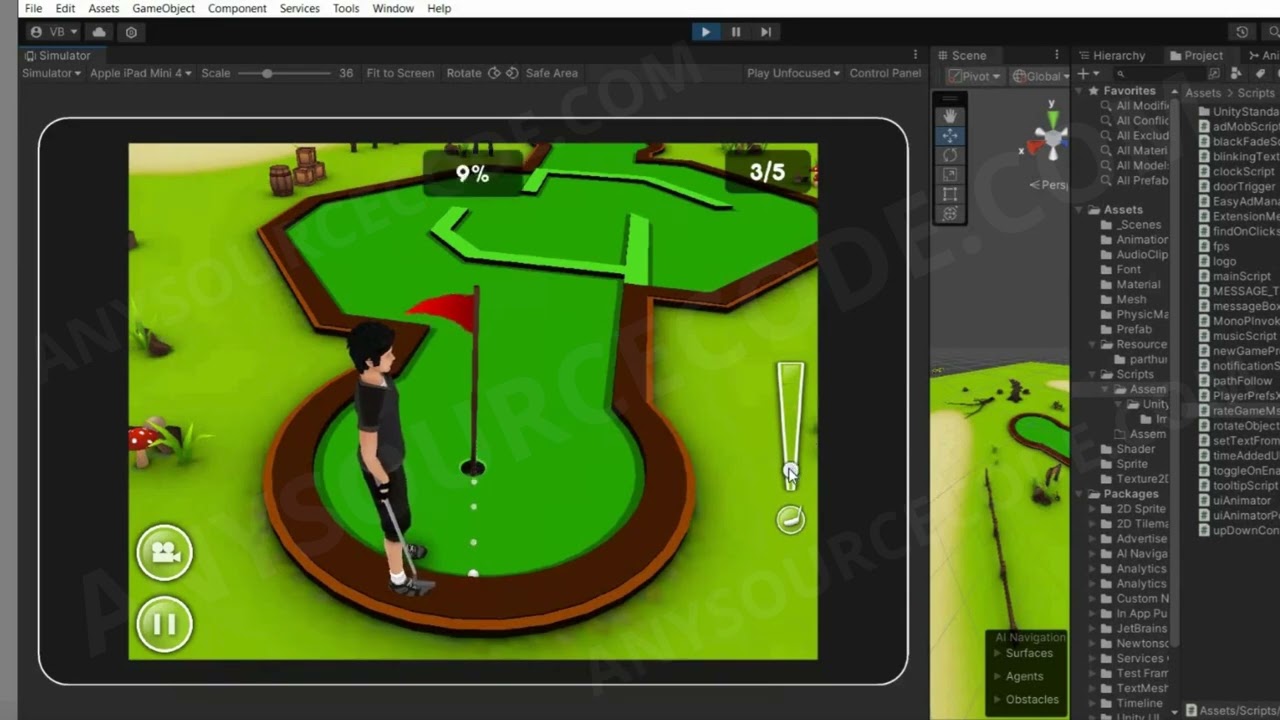The image size is (1280, 720).
Task: Click the in-game shot power meter
Action: (x=791, y=425)
